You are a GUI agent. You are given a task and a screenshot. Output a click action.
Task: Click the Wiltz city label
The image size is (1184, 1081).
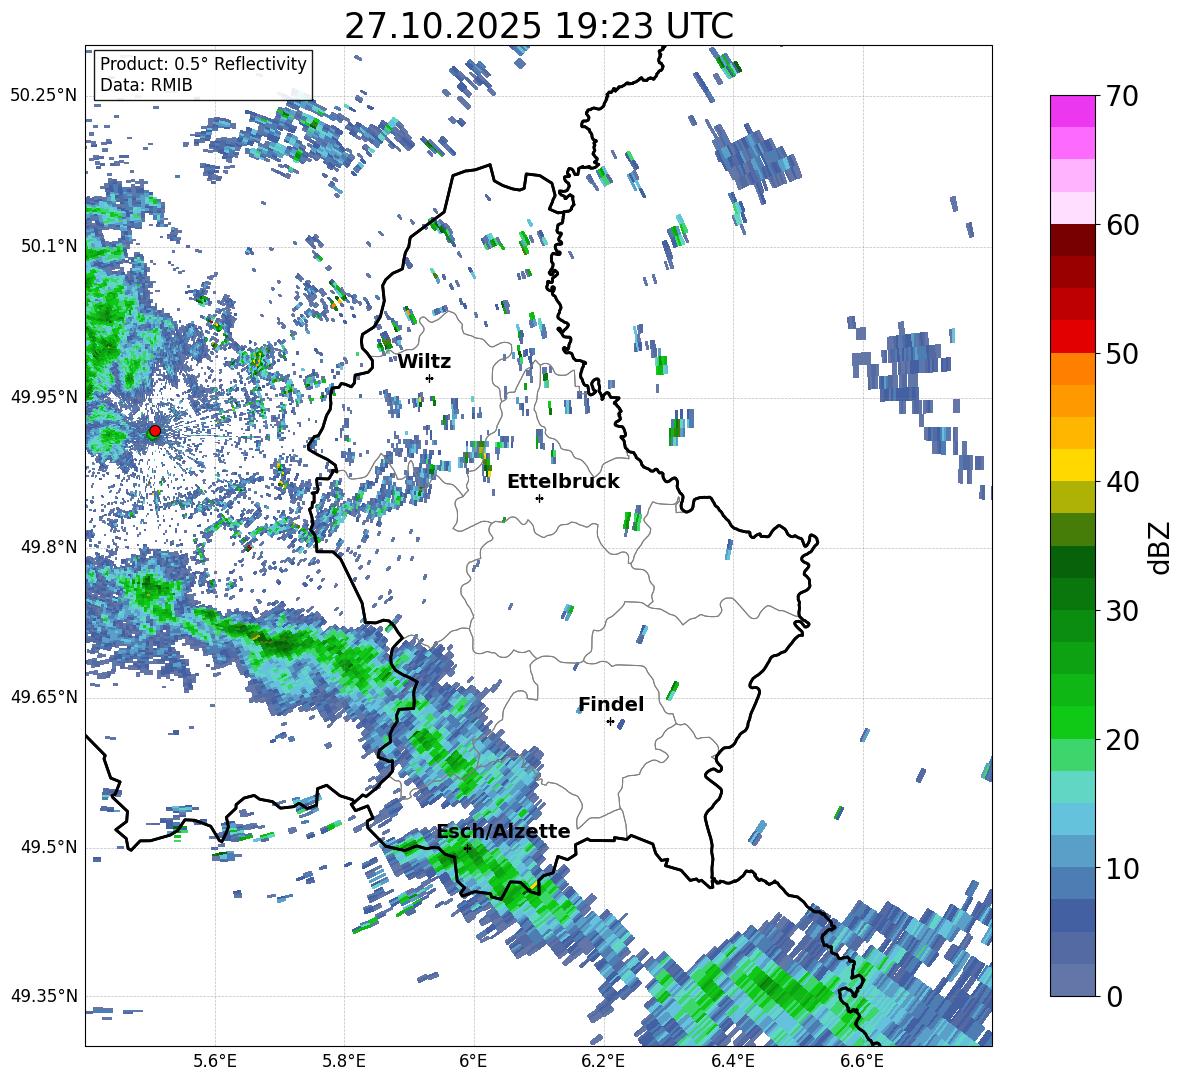click(424, 362)
